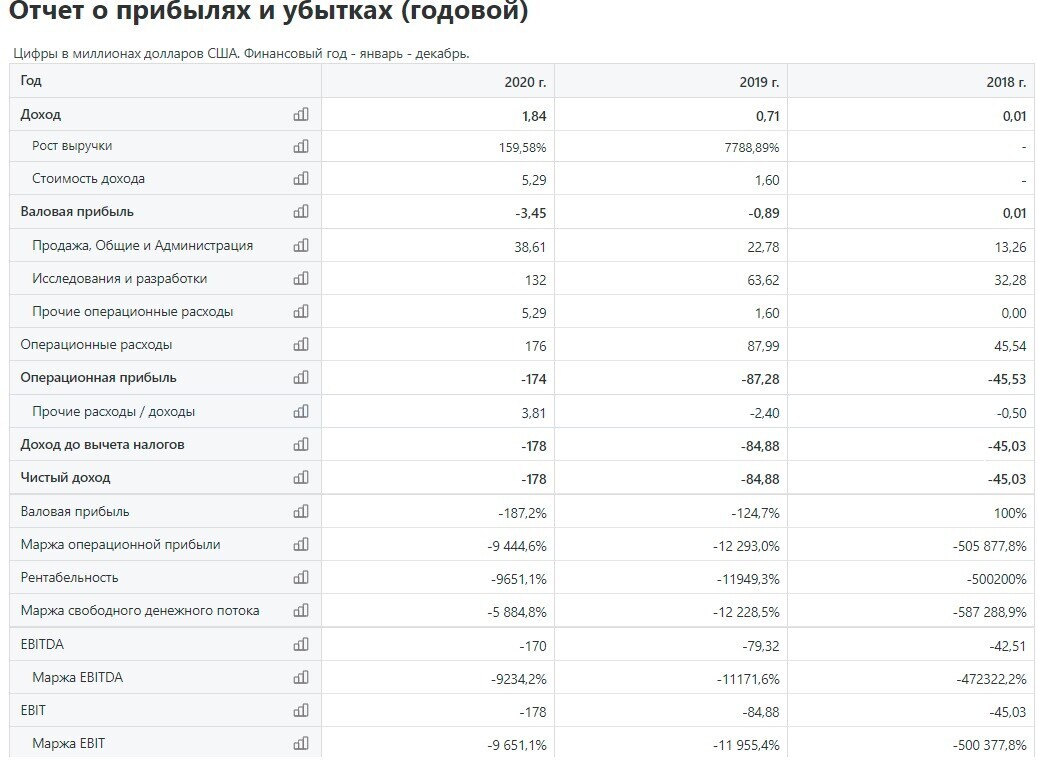Select the Стоимость дохода label
This screenshot has height=766, width=1038.
pyautogui.click(x=88, y=179)
